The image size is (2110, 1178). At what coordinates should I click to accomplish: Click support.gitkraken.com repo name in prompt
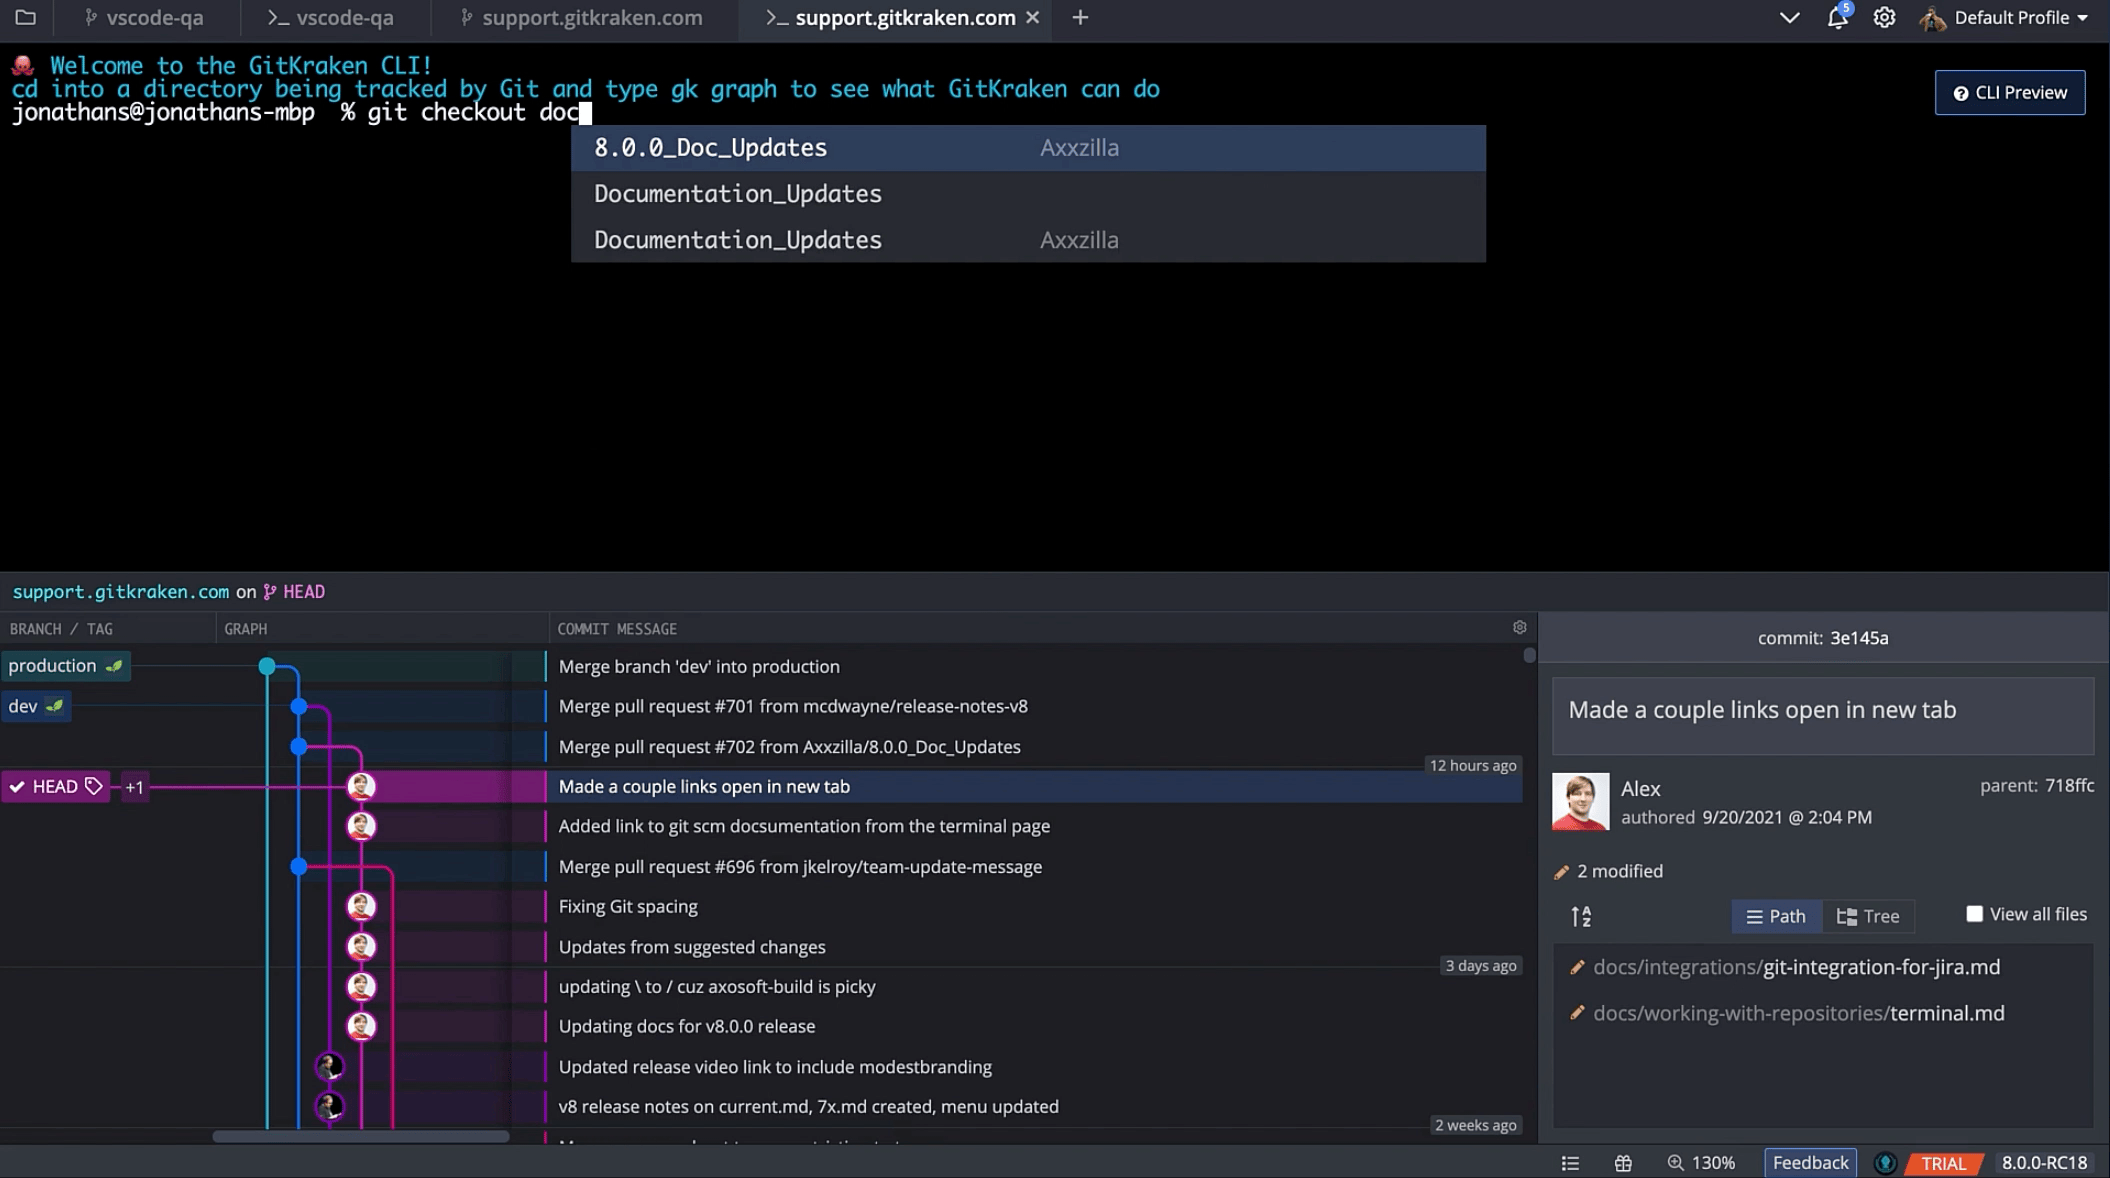(x=120, y=592)
